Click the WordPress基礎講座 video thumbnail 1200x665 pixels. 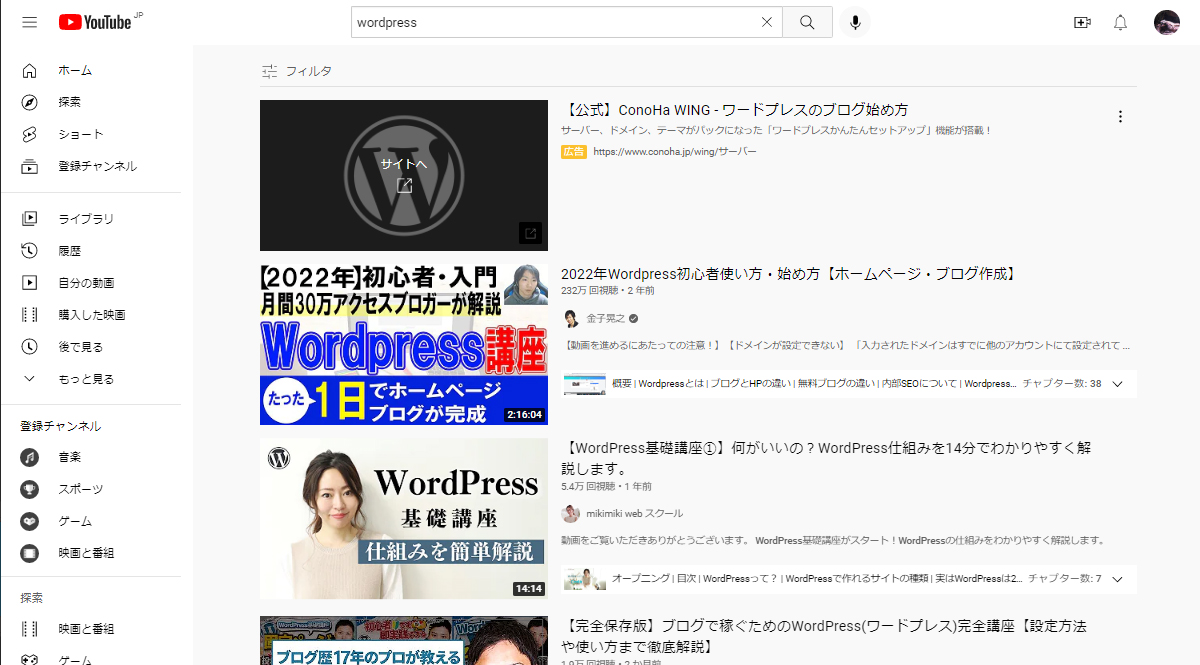[404, 518]
